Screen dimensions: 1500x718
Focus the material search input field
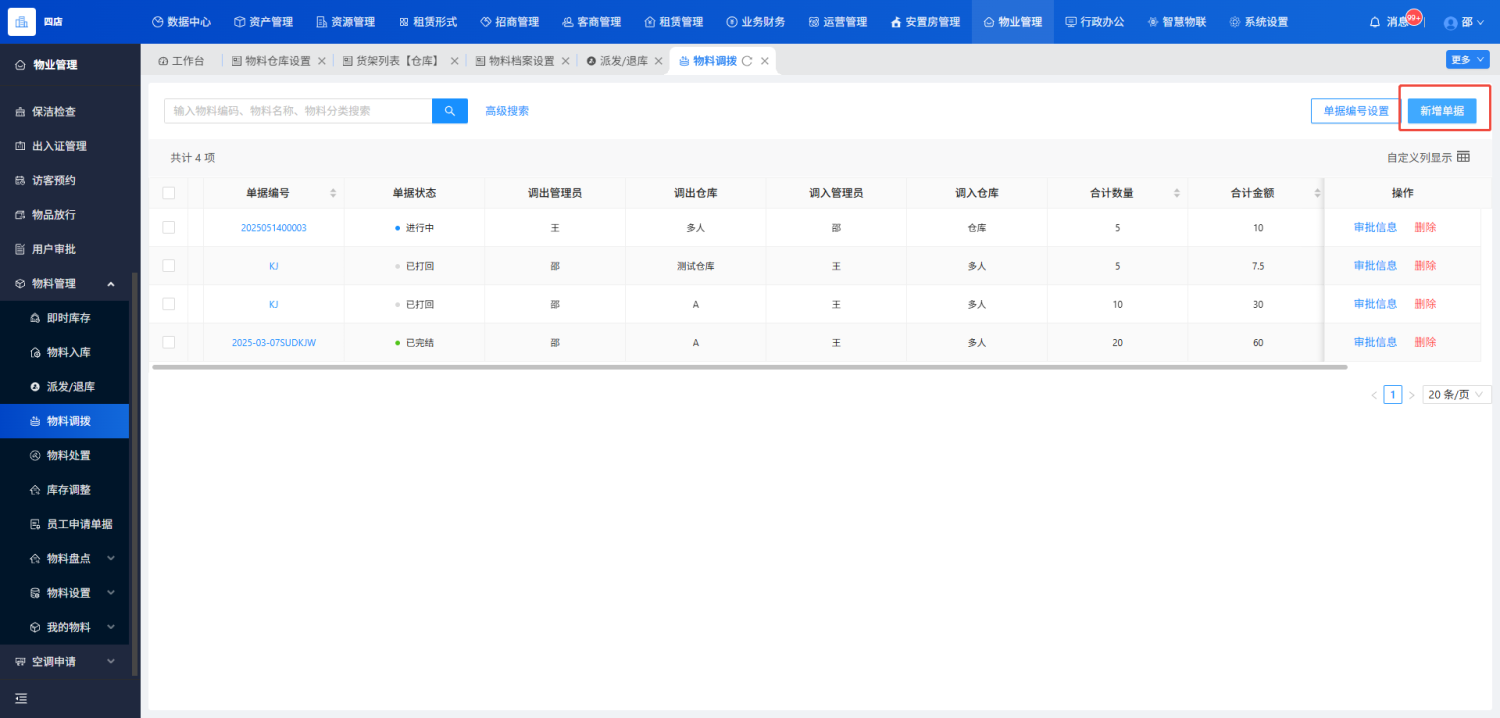click(x=298, y=111)
